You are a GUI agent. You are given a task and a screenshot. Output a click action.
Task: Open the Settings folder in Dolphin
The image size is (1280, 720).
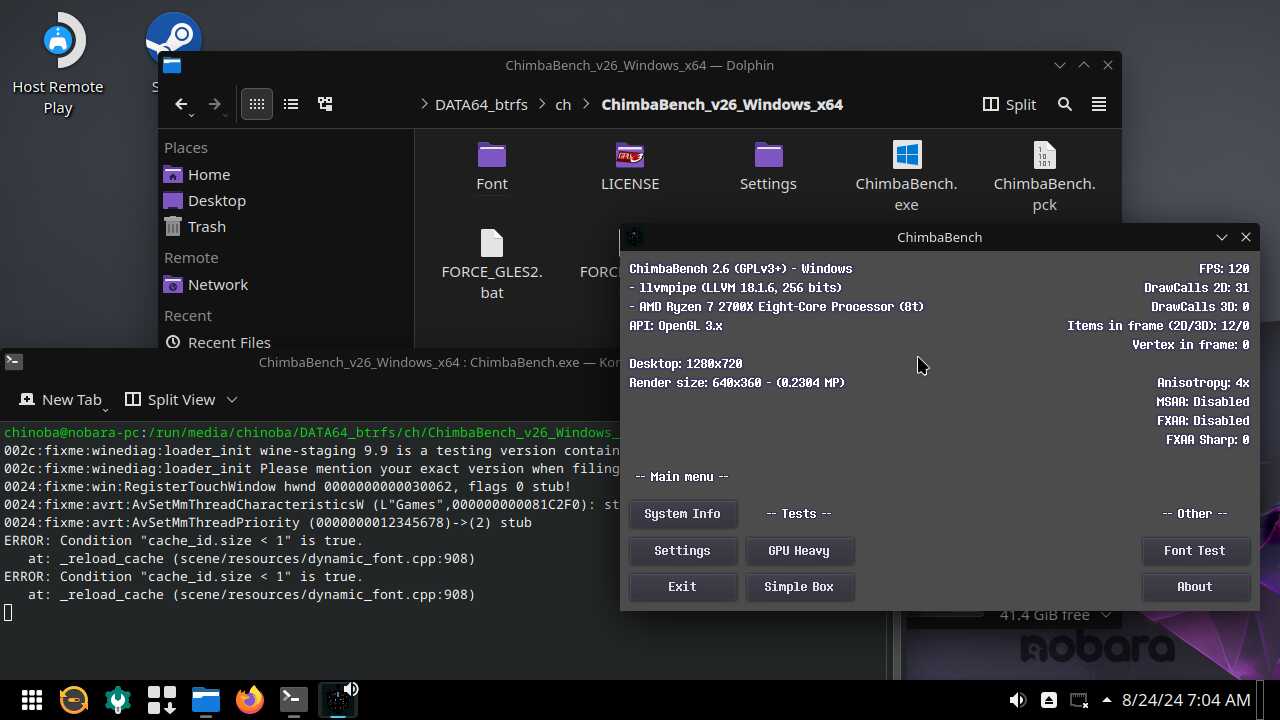tap(768, 166)
